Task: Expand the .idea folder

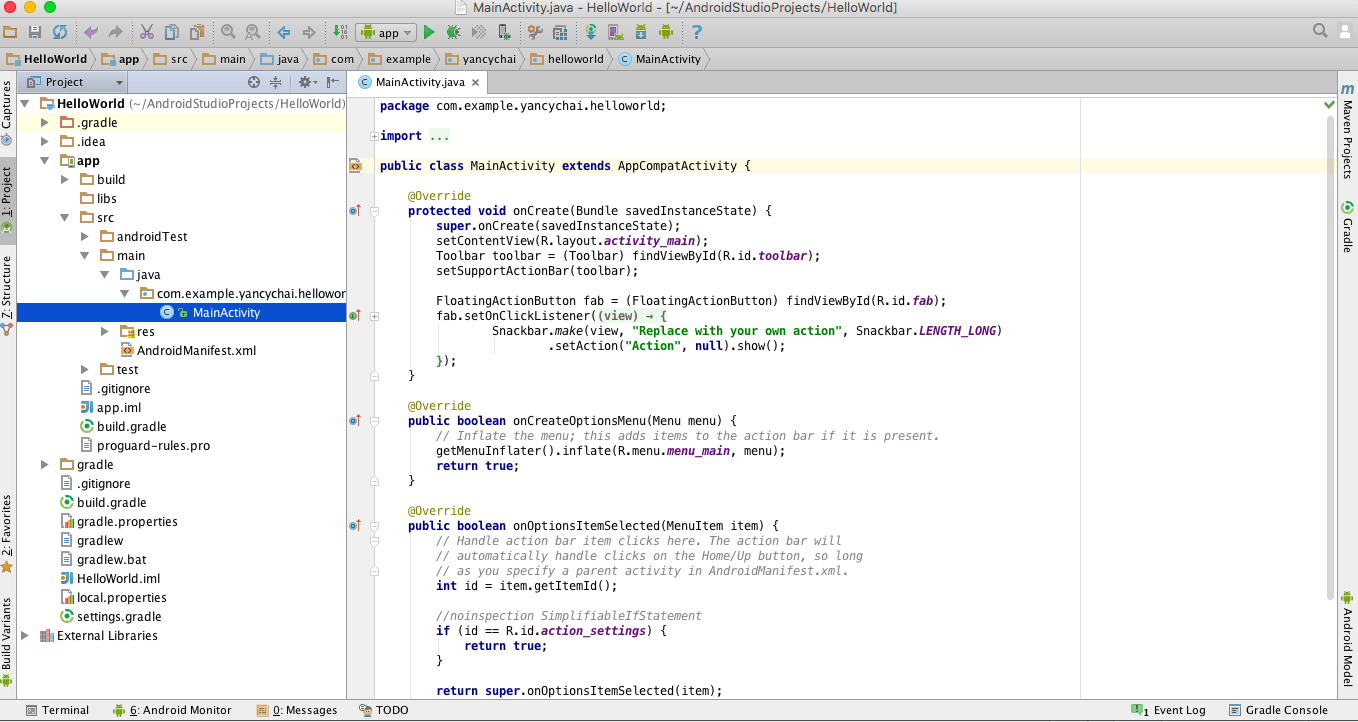Action: 44,141
